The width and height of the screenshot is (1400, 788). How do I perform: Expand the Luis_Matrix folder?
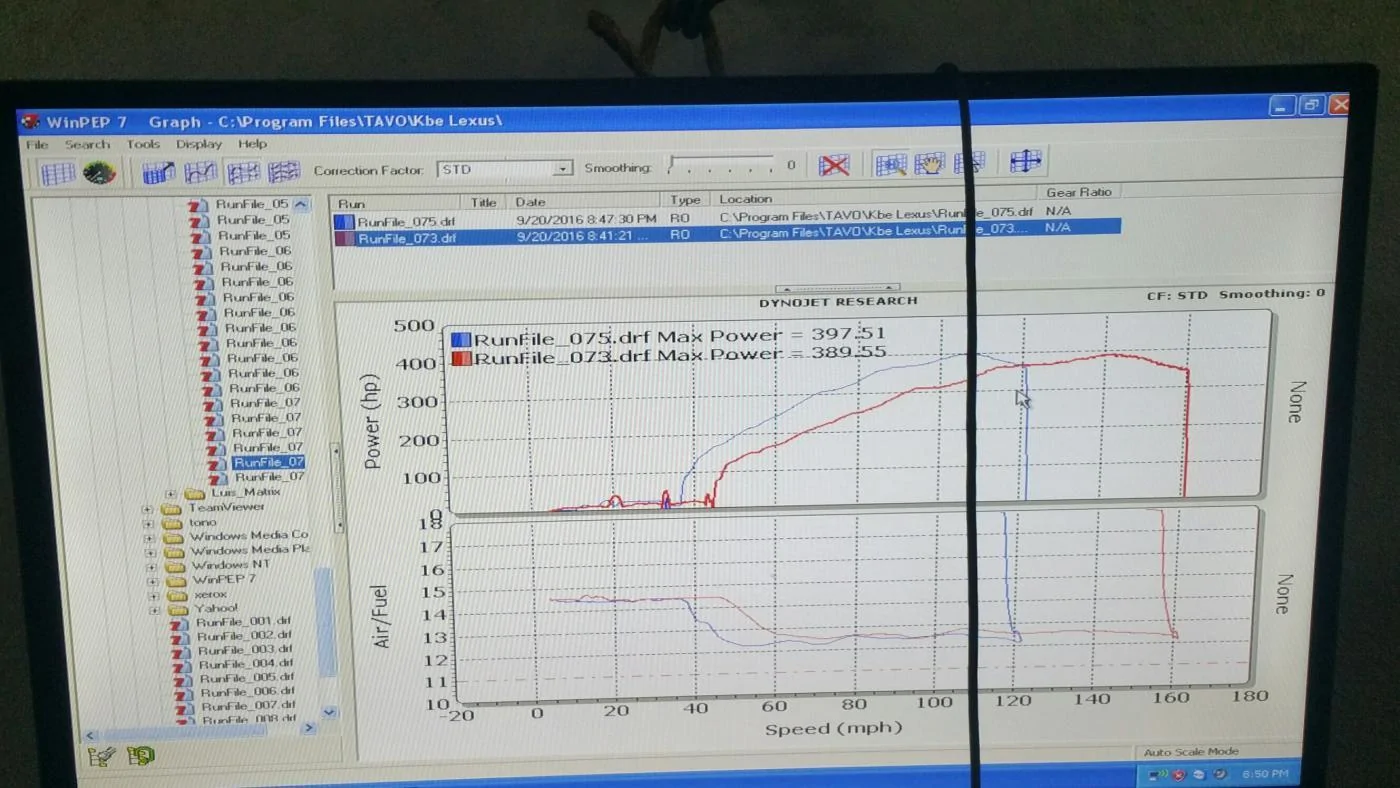[171, 493]
